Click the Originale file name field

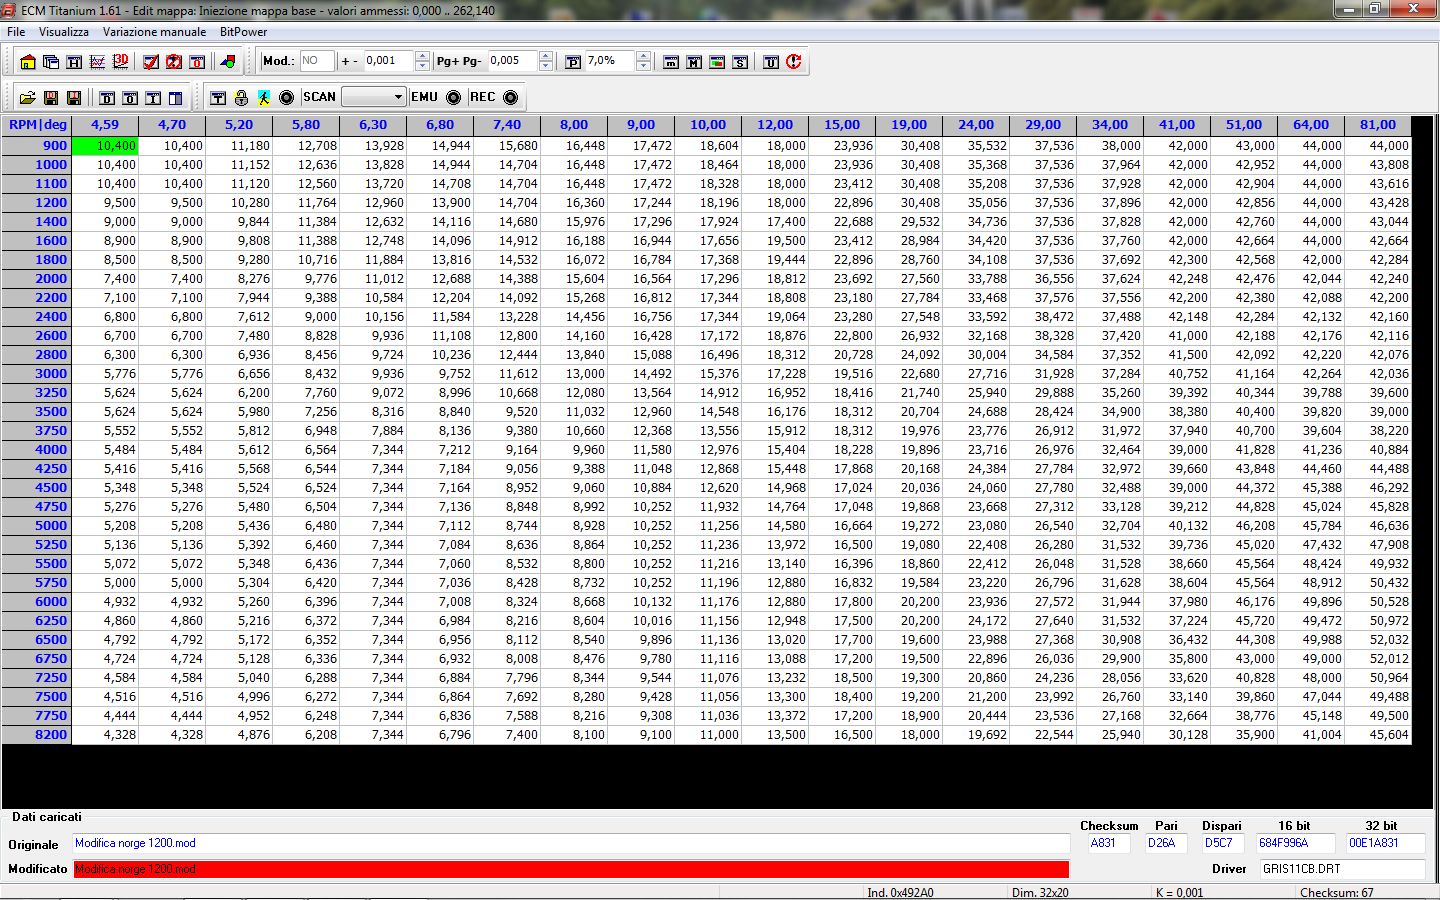(570, 844)
